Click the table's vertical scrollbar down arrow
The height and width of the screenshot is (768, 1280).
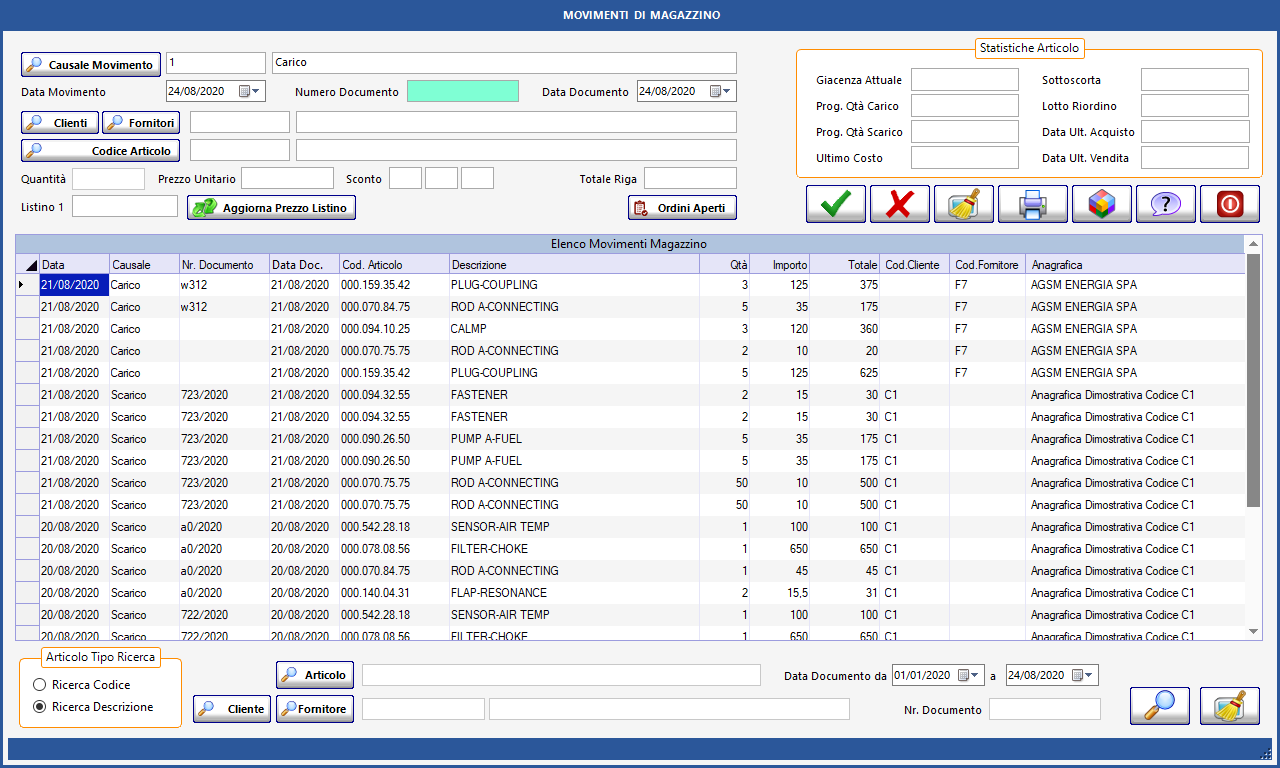pos(1254,631)
